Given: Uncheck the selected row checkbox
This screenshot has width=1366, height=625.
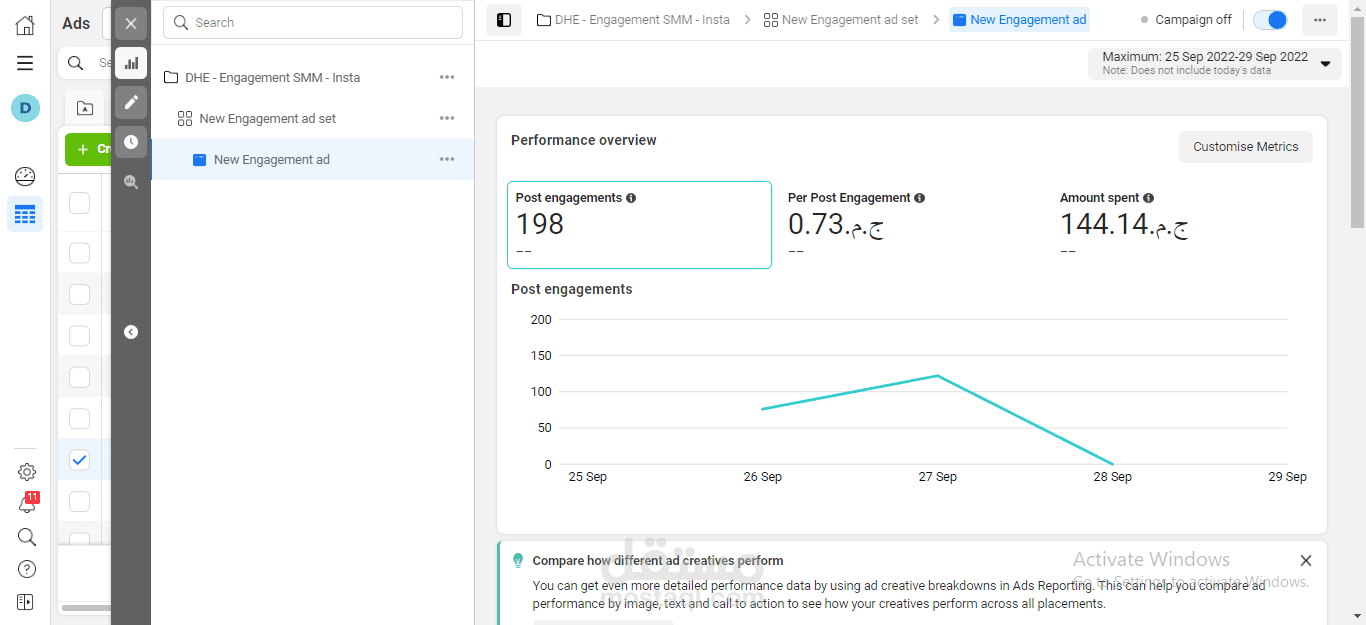Looking at the screenshot, I should tap(80, 460).
